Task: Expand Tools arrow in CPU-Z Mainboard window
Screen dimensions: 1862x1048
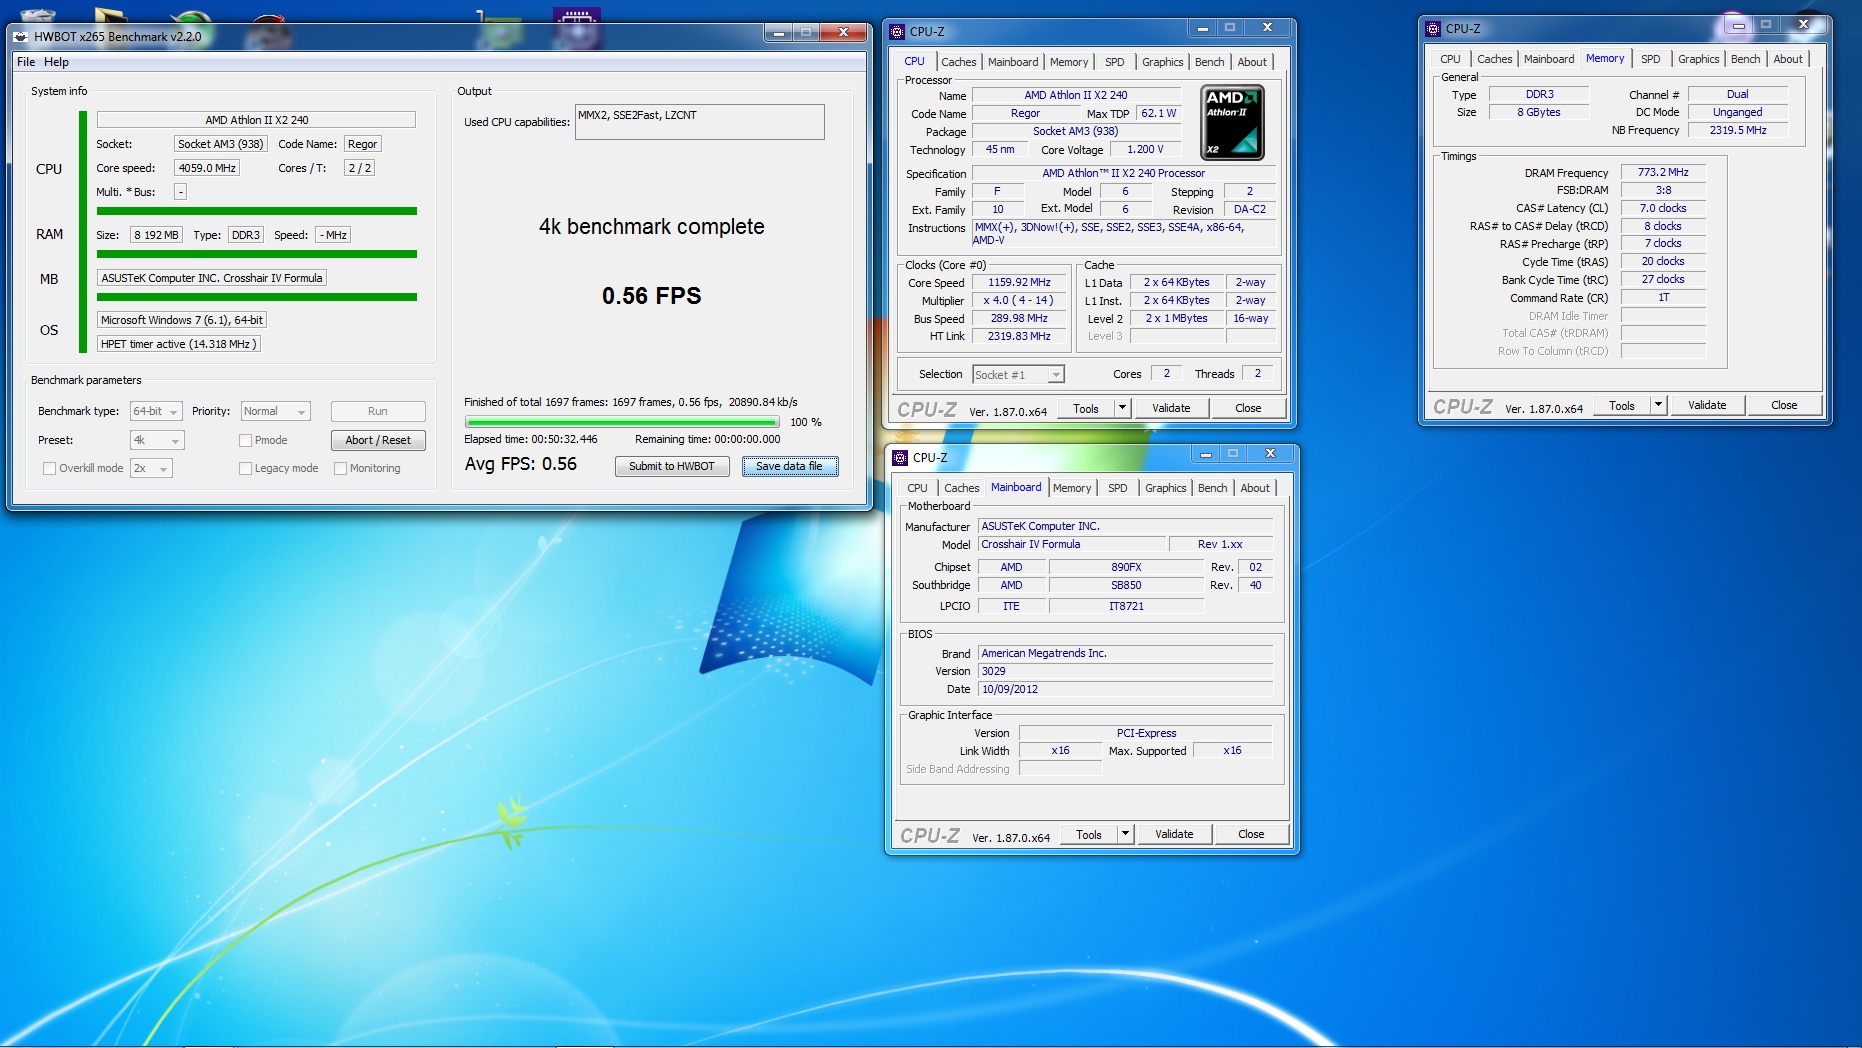Action: 1125,834
